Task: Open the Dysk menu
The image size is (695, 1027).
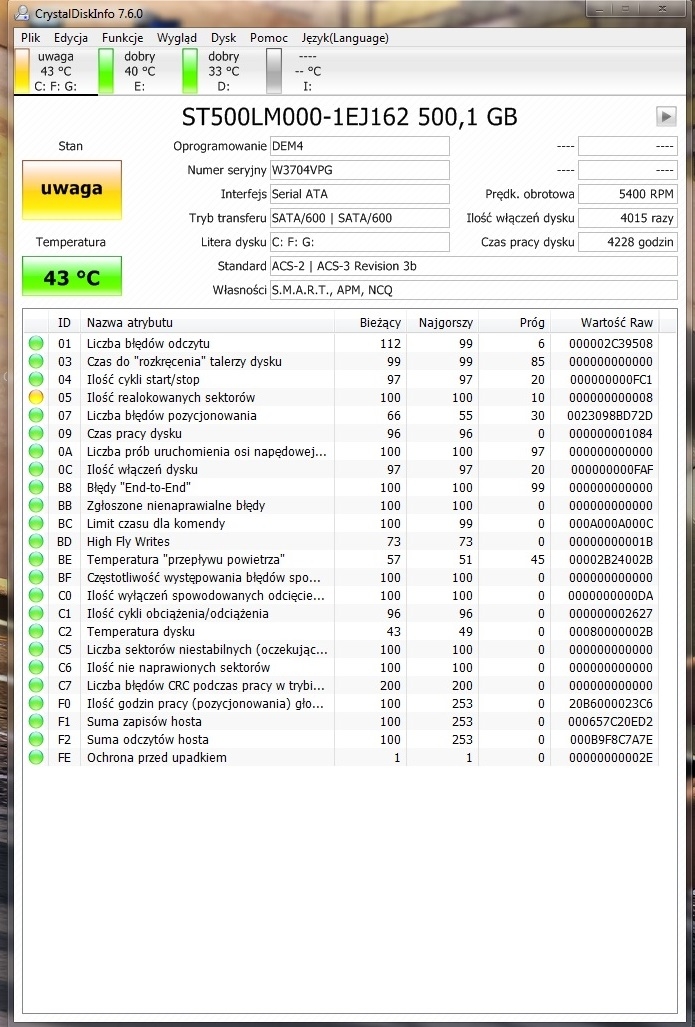Action: point(223,38)
